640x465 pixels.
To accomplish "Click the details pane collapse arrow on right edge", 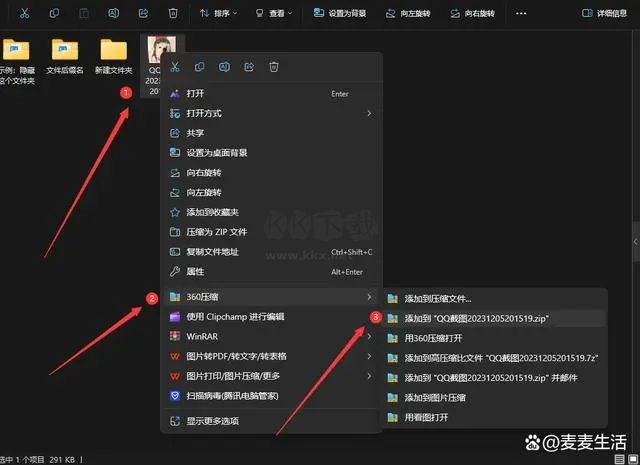I will (636, 242).
